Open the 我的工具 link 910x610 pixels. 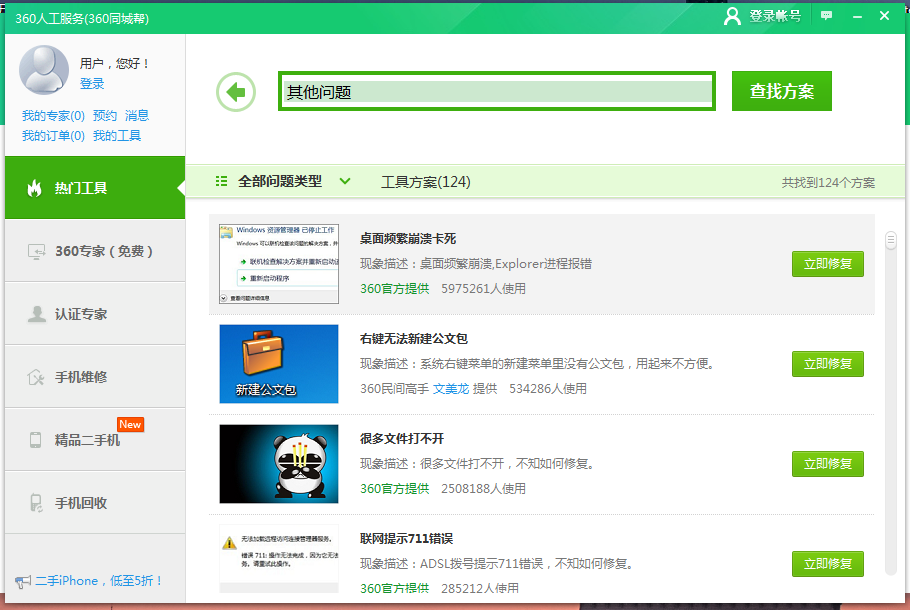pyautogui.click(x=117, y=136)
